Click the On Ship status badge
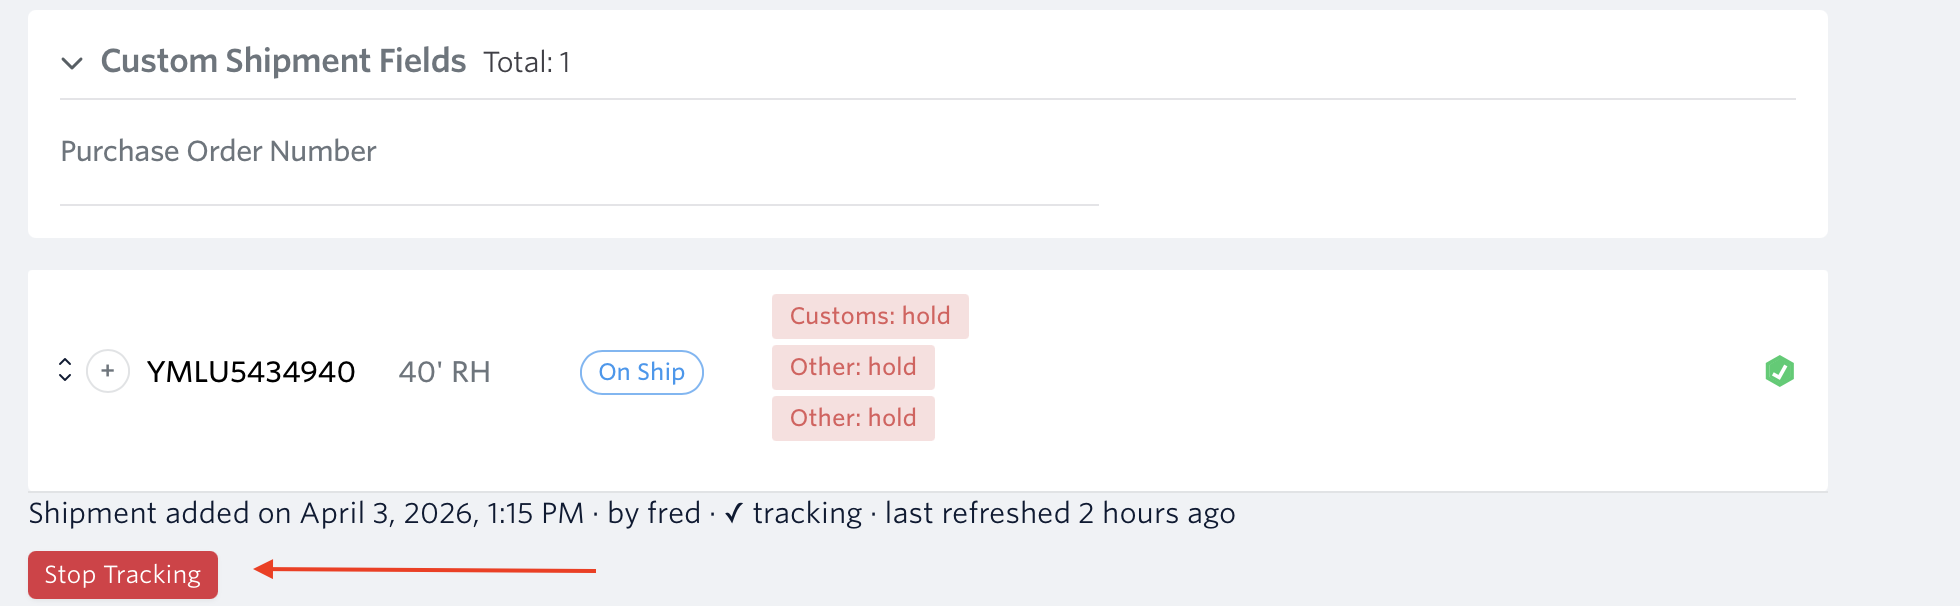Image resolution: width=1960 pixels, height=606 pixels. click(641, 372)
